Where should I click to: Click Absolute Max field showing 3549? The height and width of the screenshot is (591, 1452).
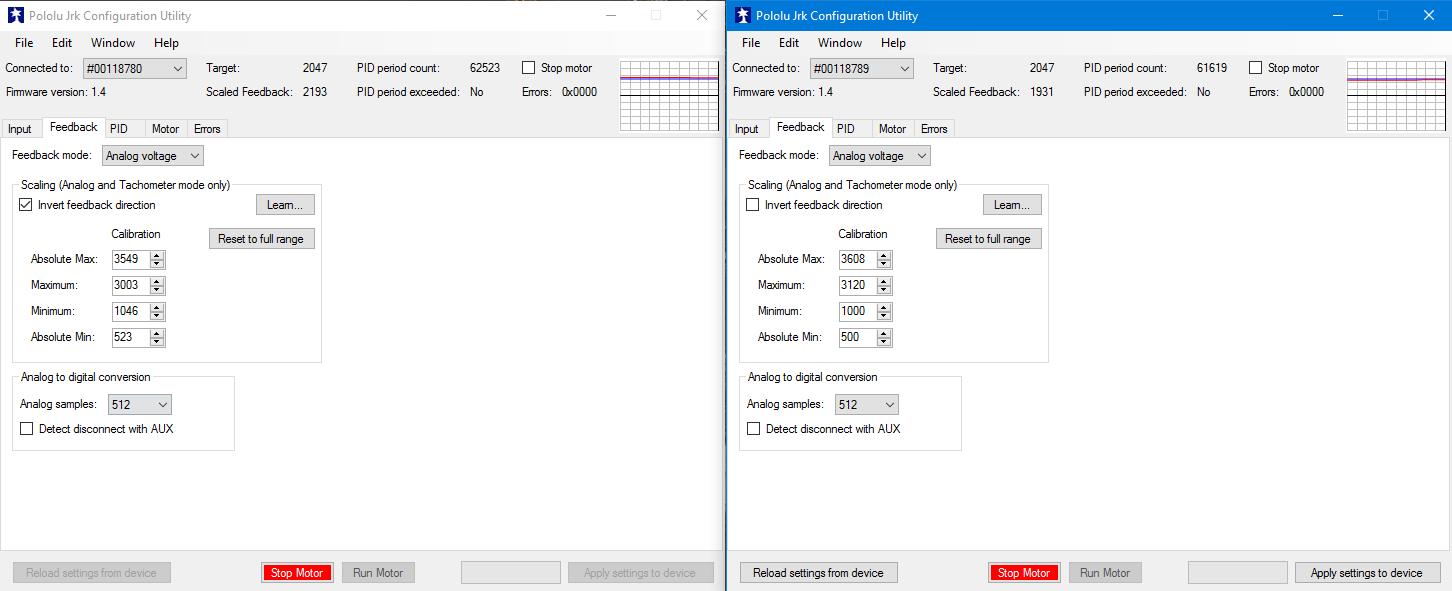[131, 259]
